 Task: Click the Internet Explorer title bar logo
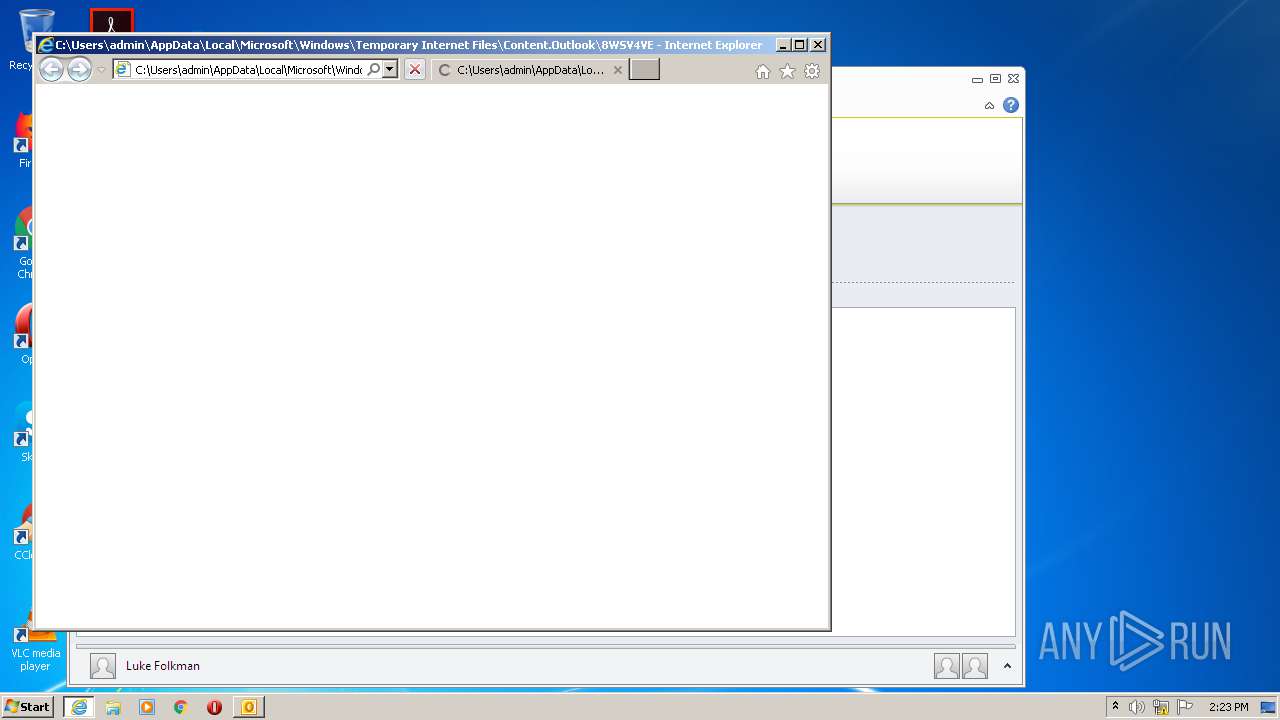(45, 45)
